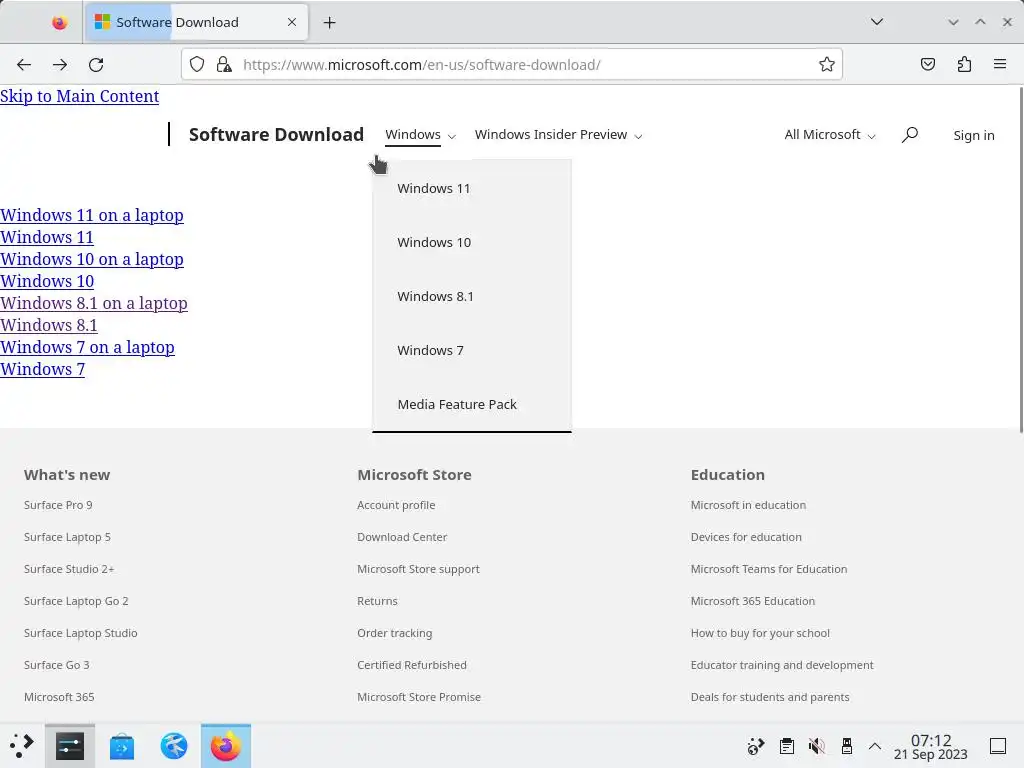1024x768 pixels.
Task: Open Account profile footer link
Action: click(x=396, y=505)
